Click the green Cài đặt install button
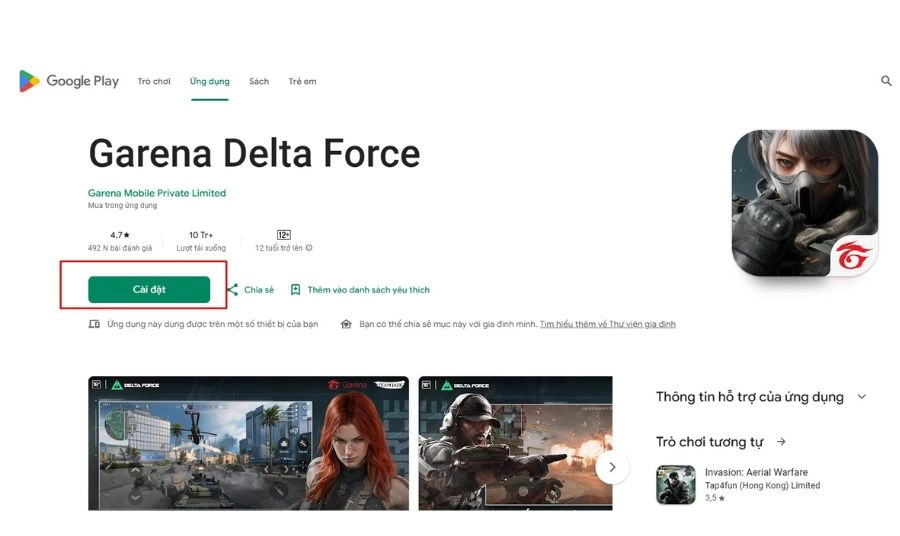The width and height of the screenshot is (900, 536). [149, 289]
